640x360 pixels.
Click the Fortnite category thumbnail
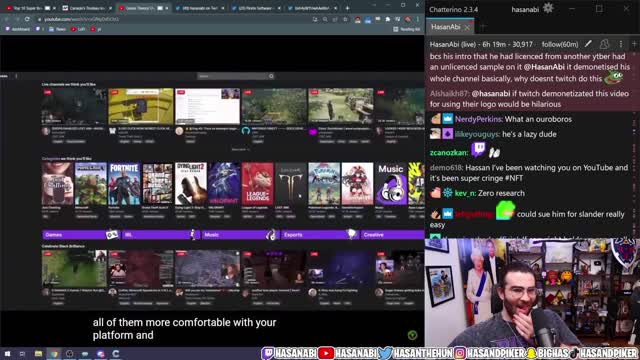pyautogui.click(x=124, y=183)
